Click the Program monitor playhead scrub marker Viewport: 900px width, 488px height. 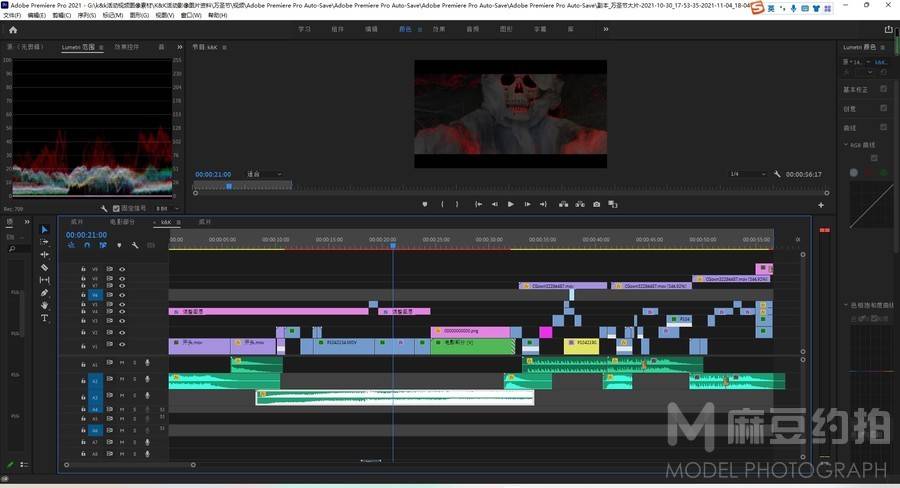tap(229, 186)
